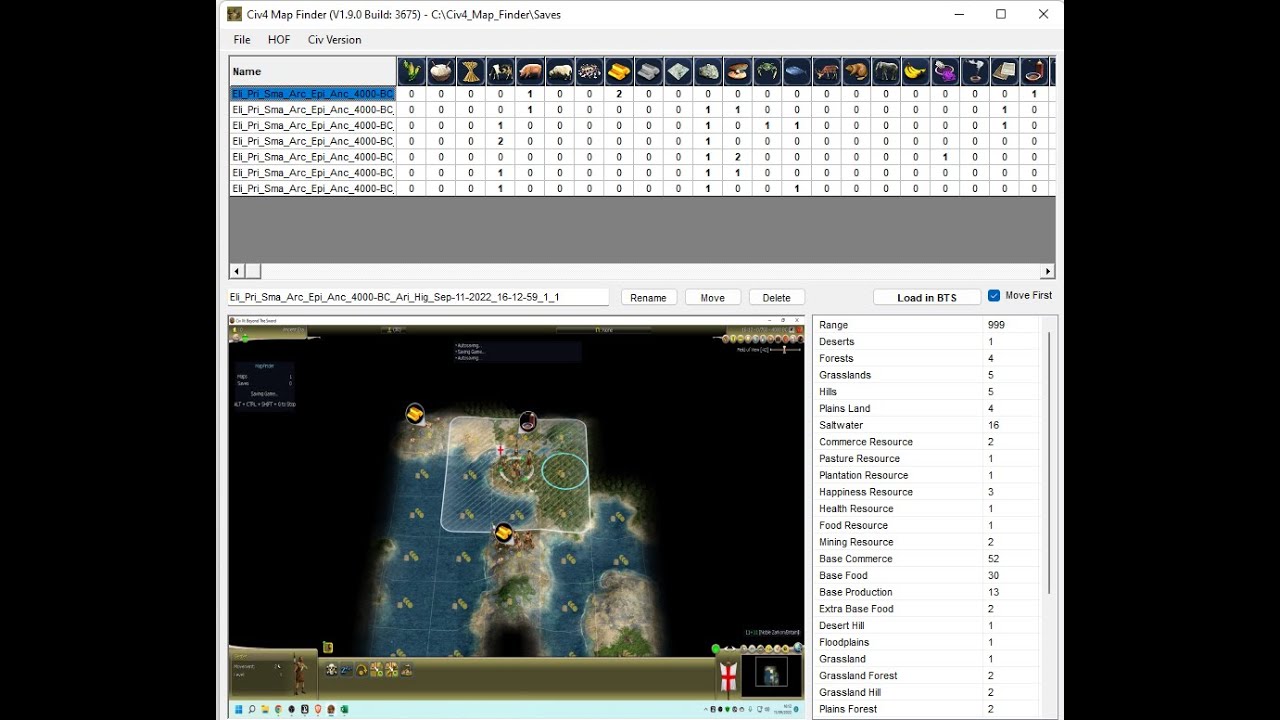This screenshot has width=1280, height=720.
Task: Click the Wheat sheaf resource column icon
Action: point(471,71)
